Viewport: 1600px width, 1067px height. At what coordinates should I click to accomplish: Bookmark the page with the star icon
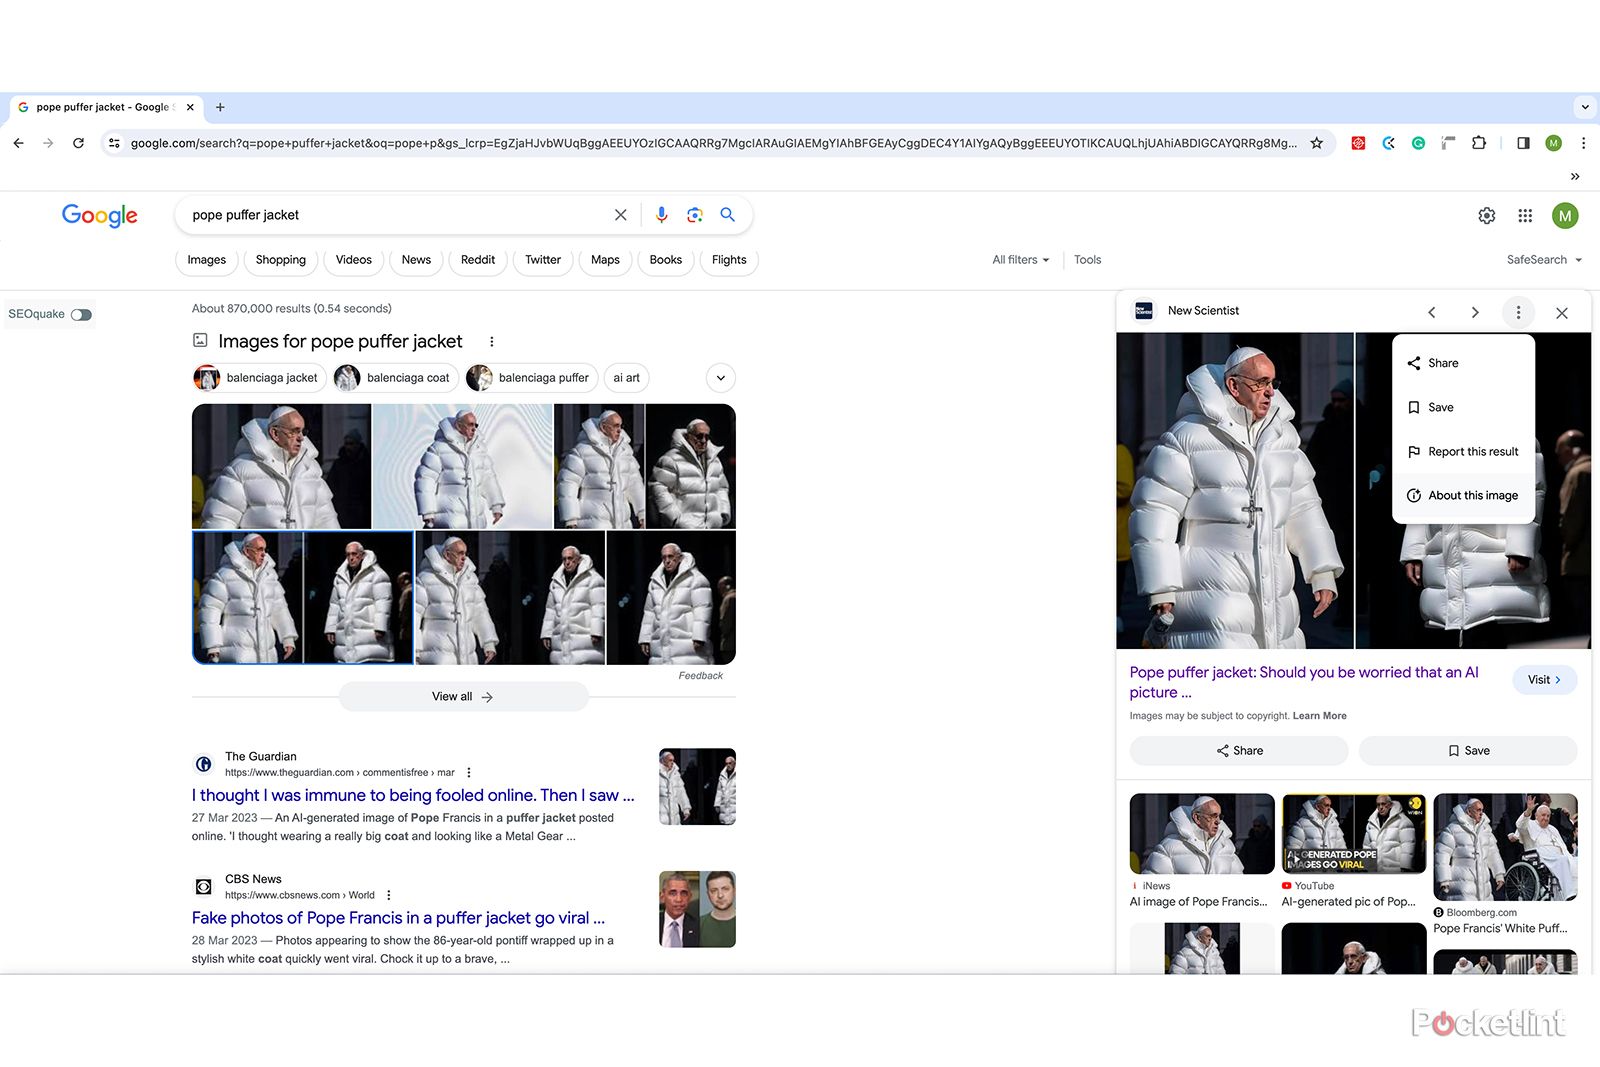(1318, 143)
